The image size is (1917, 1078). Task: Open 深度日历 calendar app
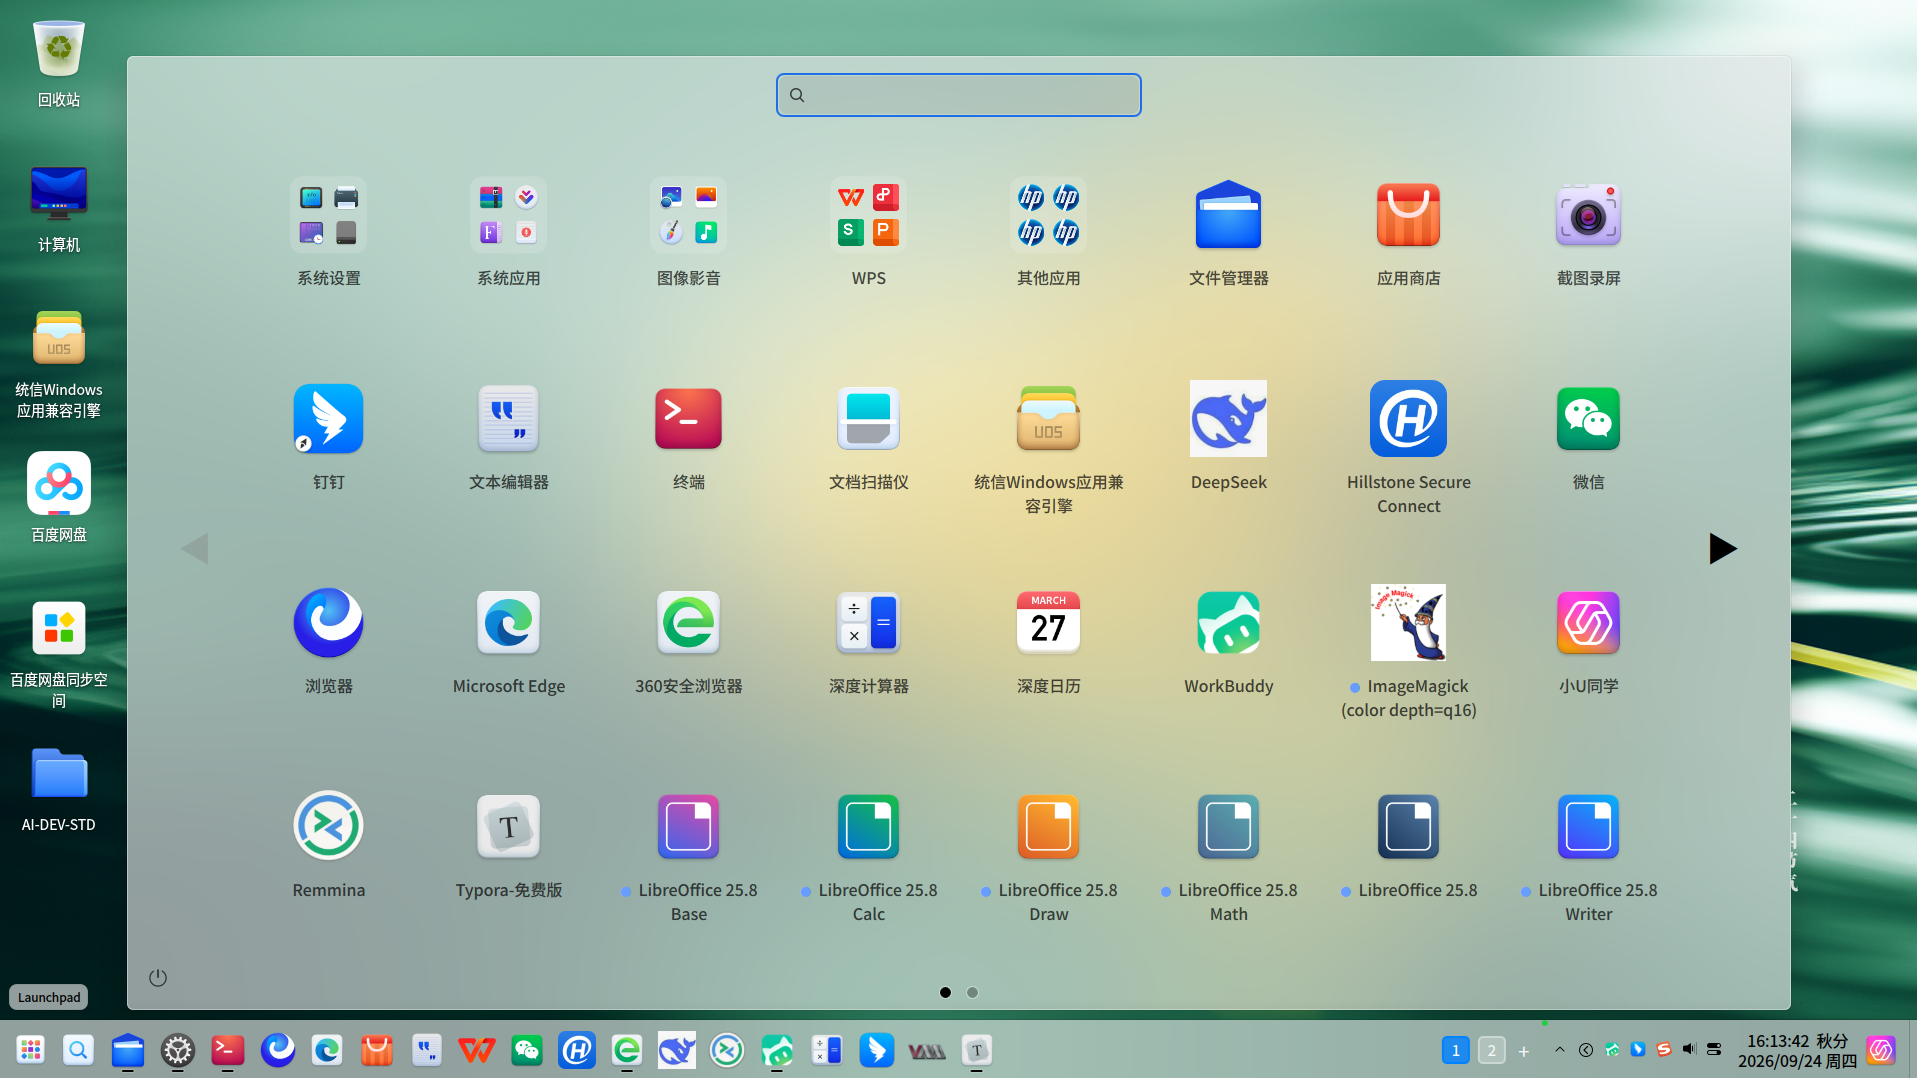[x=1048, y=623]
